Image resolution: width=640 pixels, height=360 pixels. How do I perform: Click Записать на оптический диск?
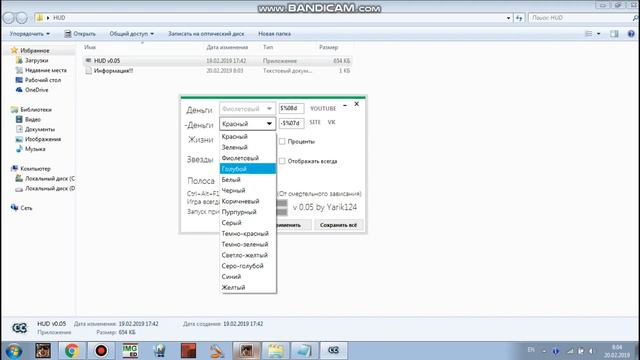(x=206, y=34)
